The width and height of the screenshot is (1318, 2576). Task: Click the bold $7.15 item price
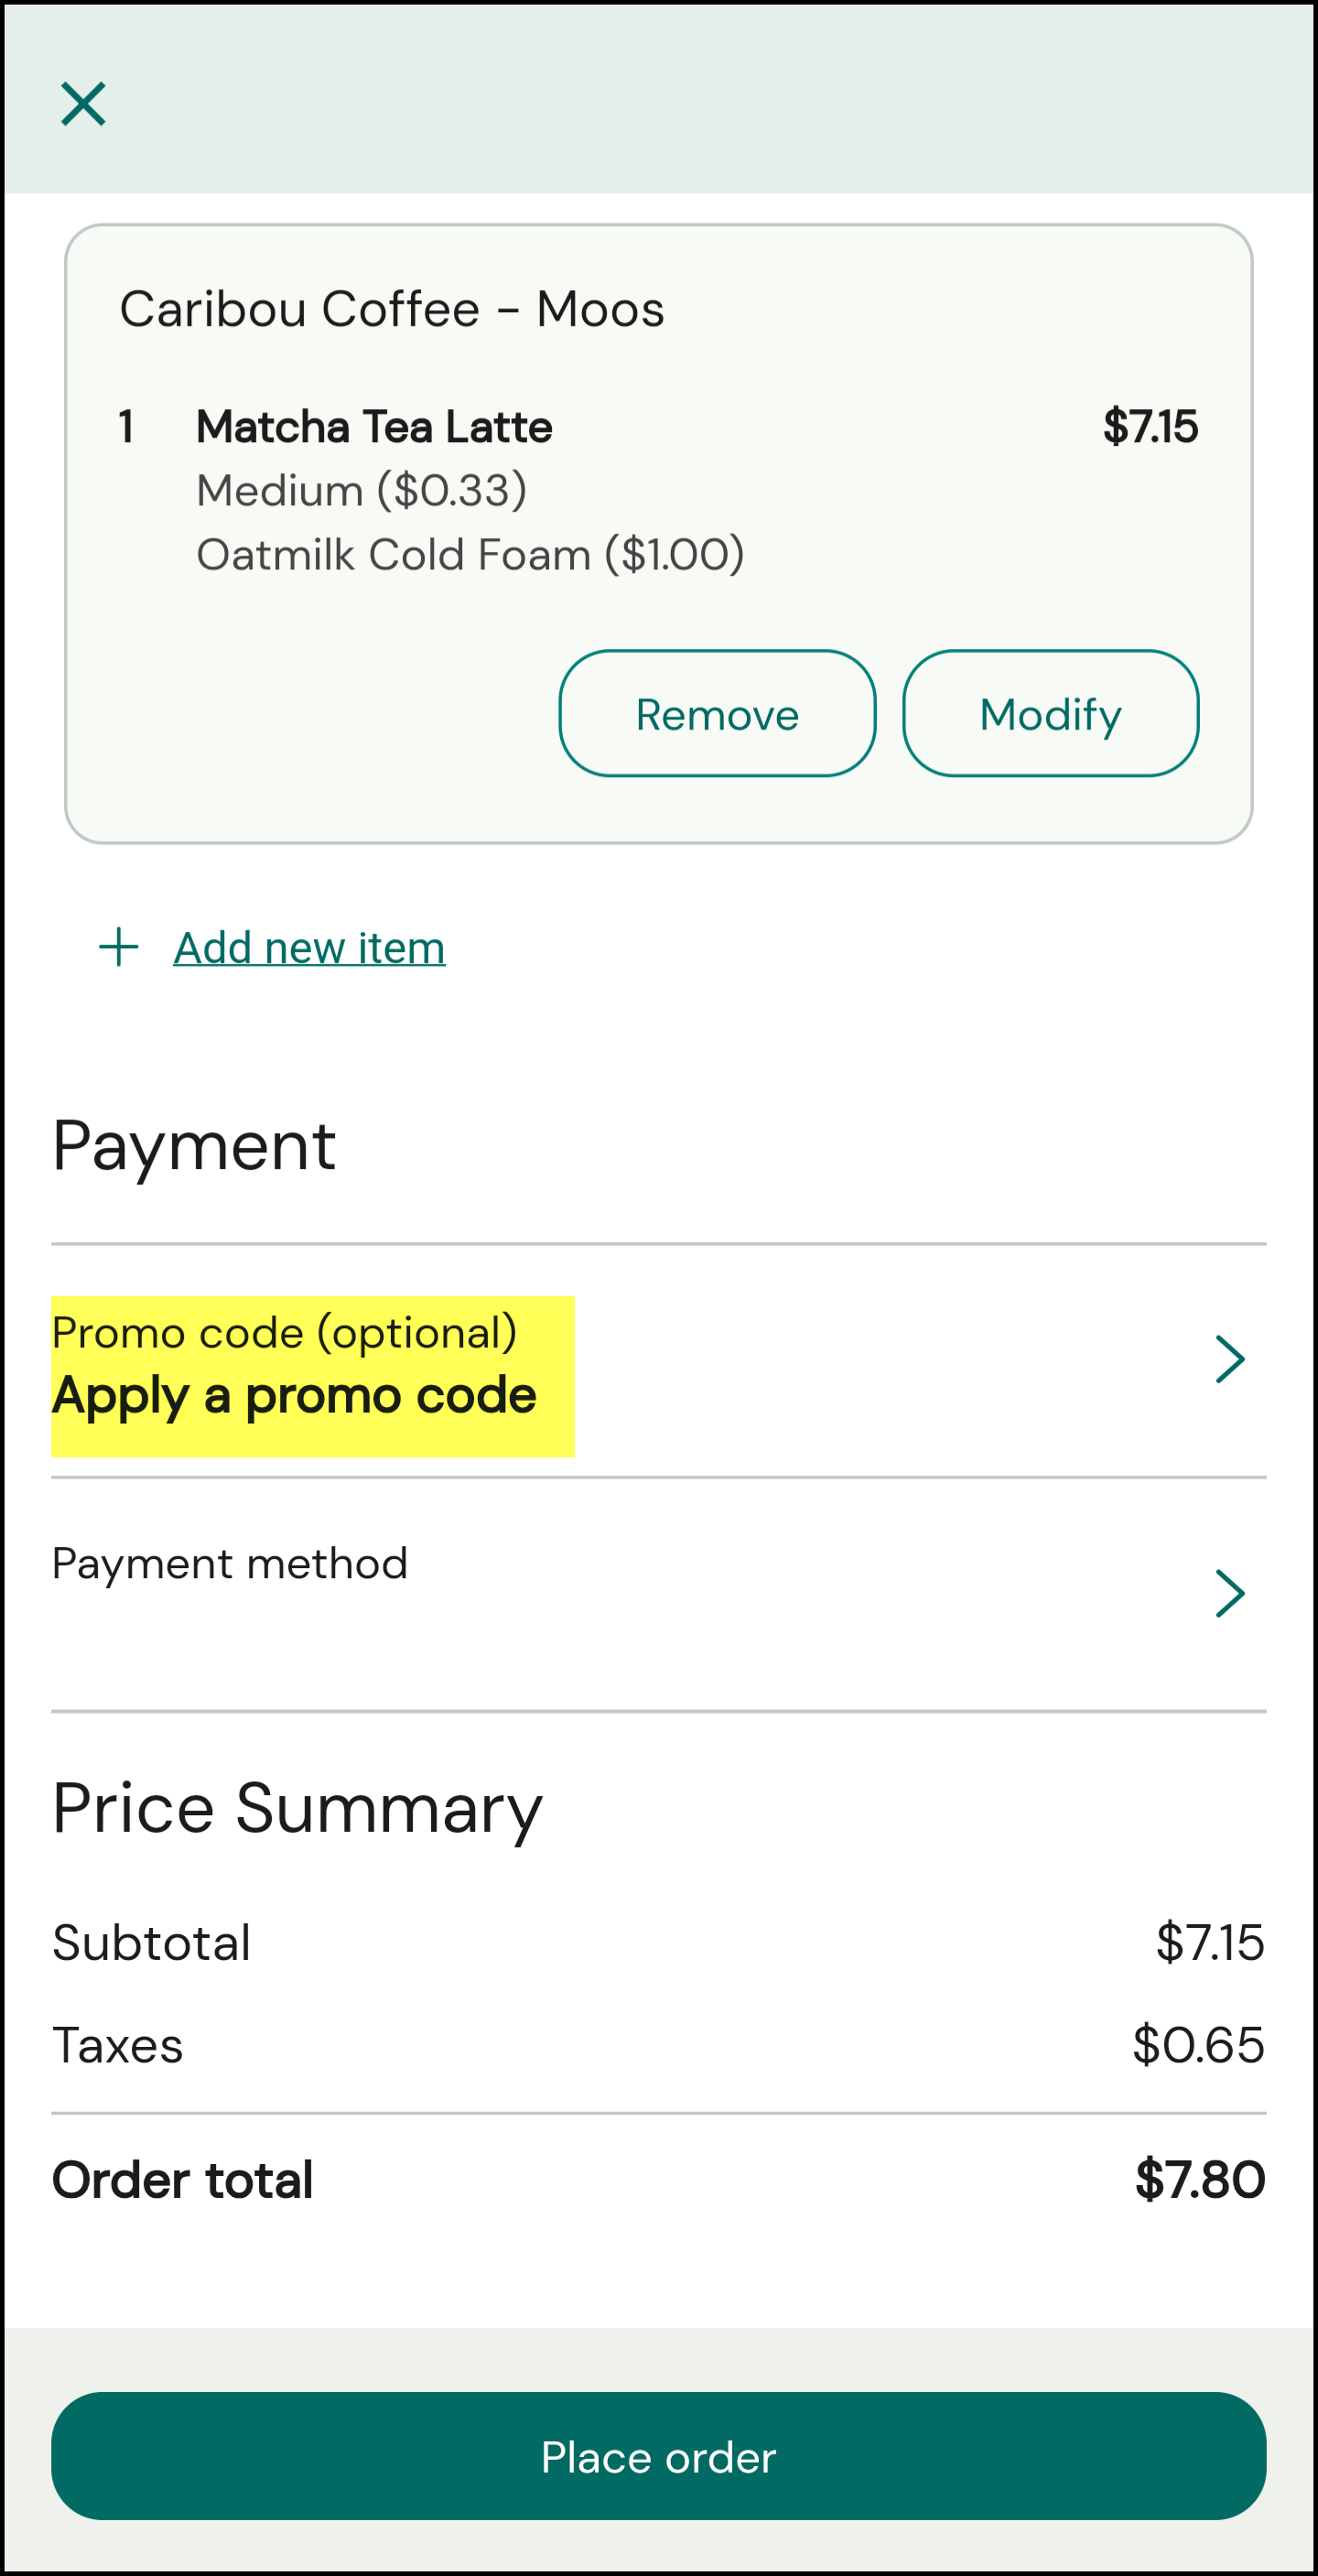coord(1150,427)
